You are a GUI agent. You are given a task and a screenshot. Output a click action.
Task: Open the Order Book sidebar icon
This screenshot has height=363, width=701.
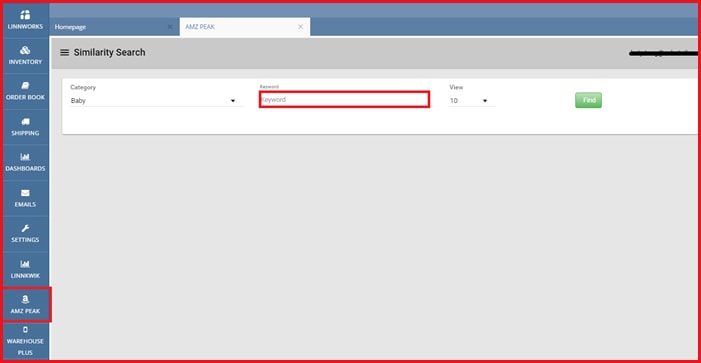click(25, 85)
